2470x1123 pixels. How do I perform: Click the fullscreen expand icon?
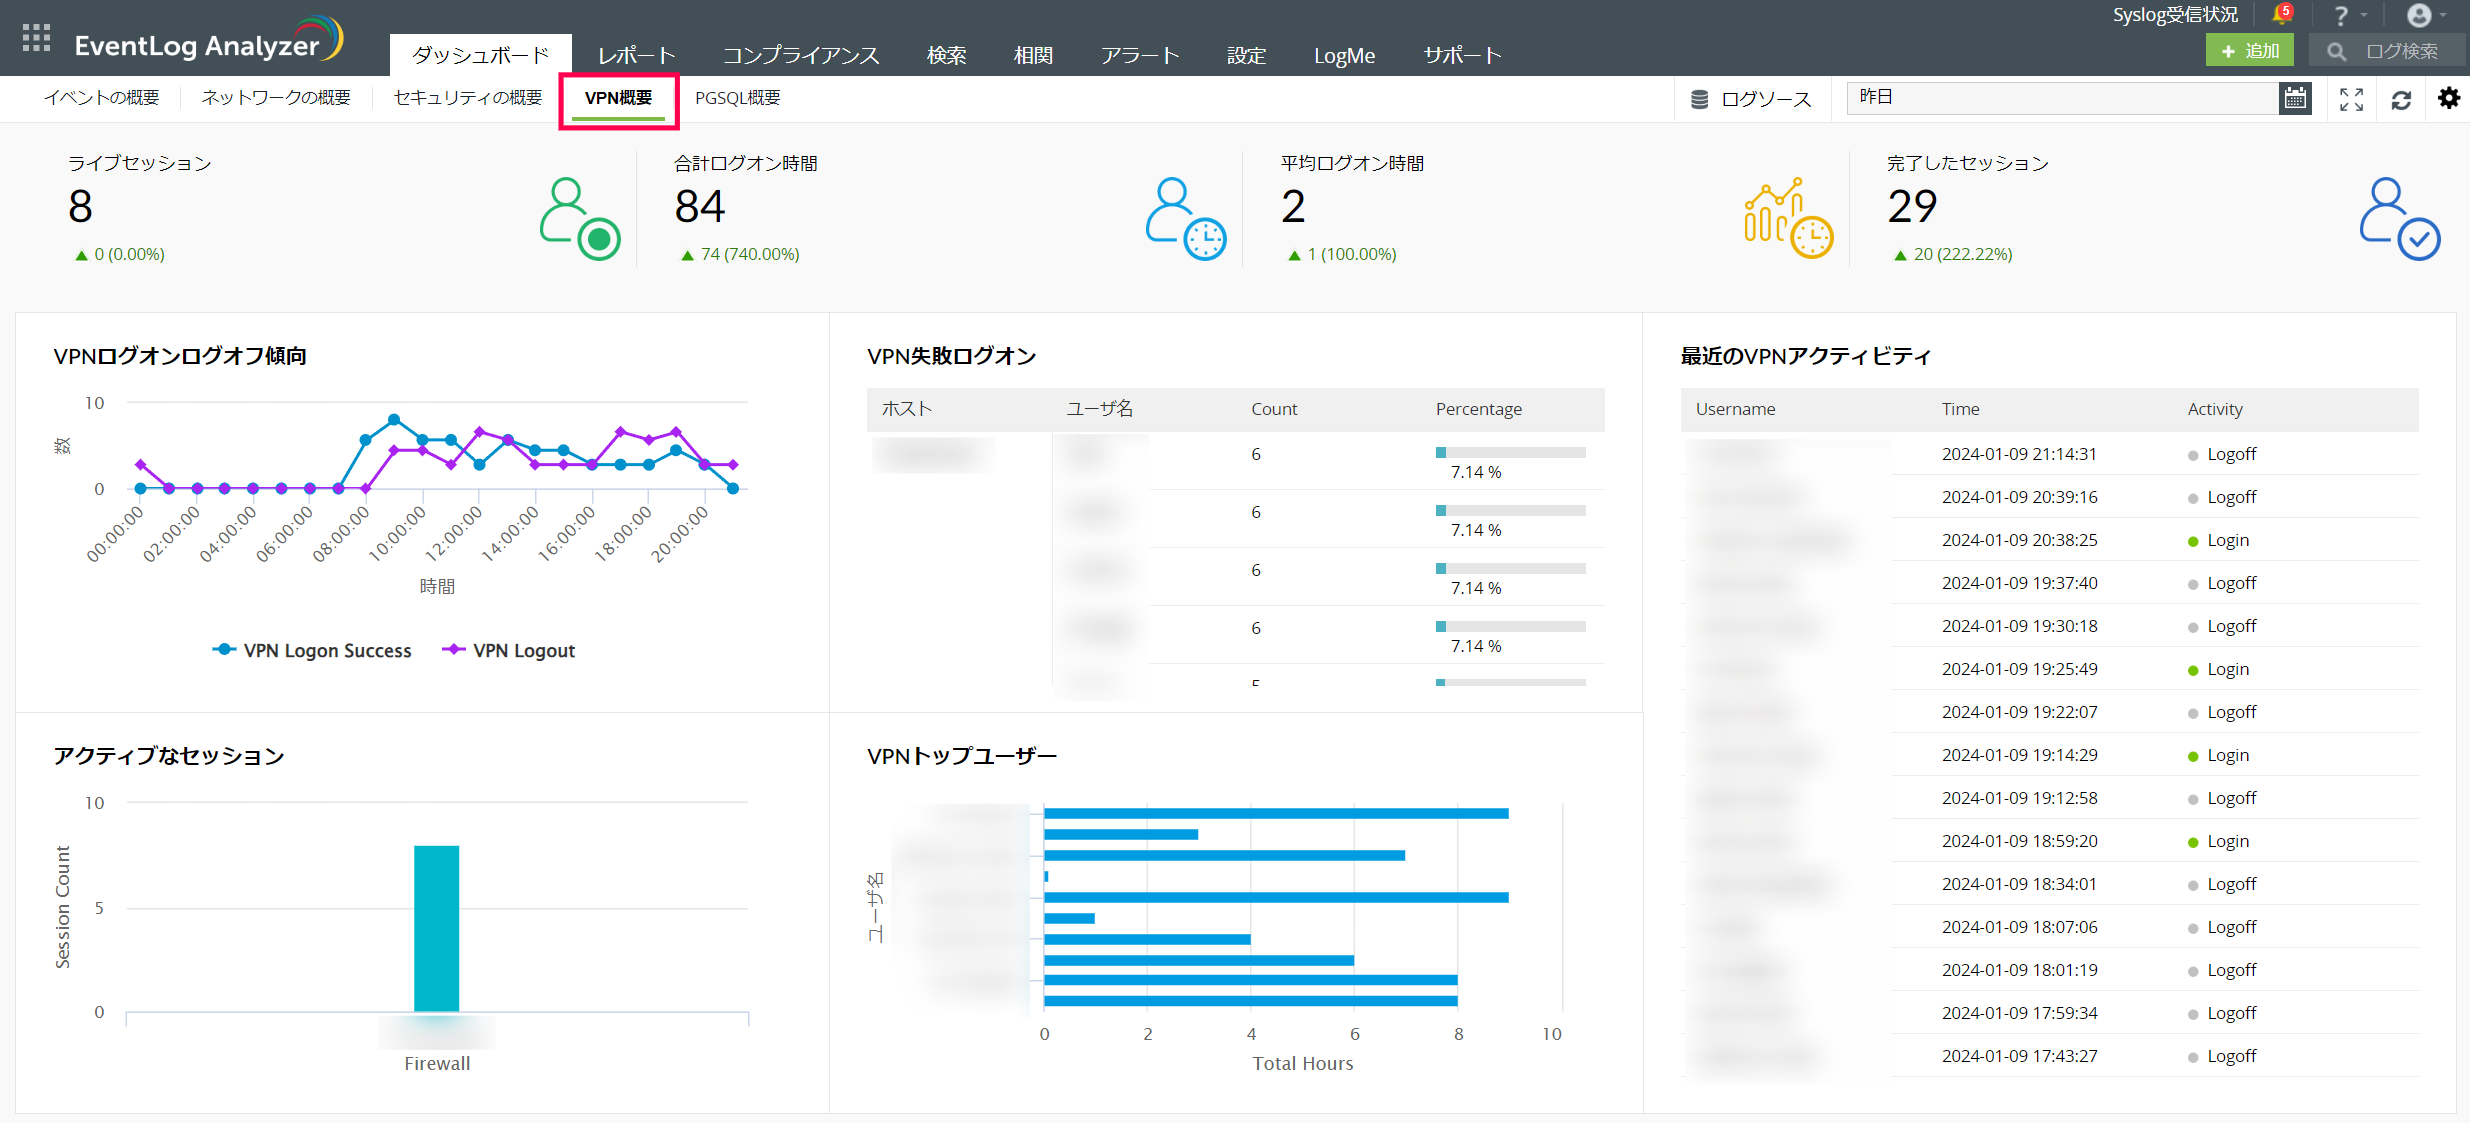point(2351,99)
